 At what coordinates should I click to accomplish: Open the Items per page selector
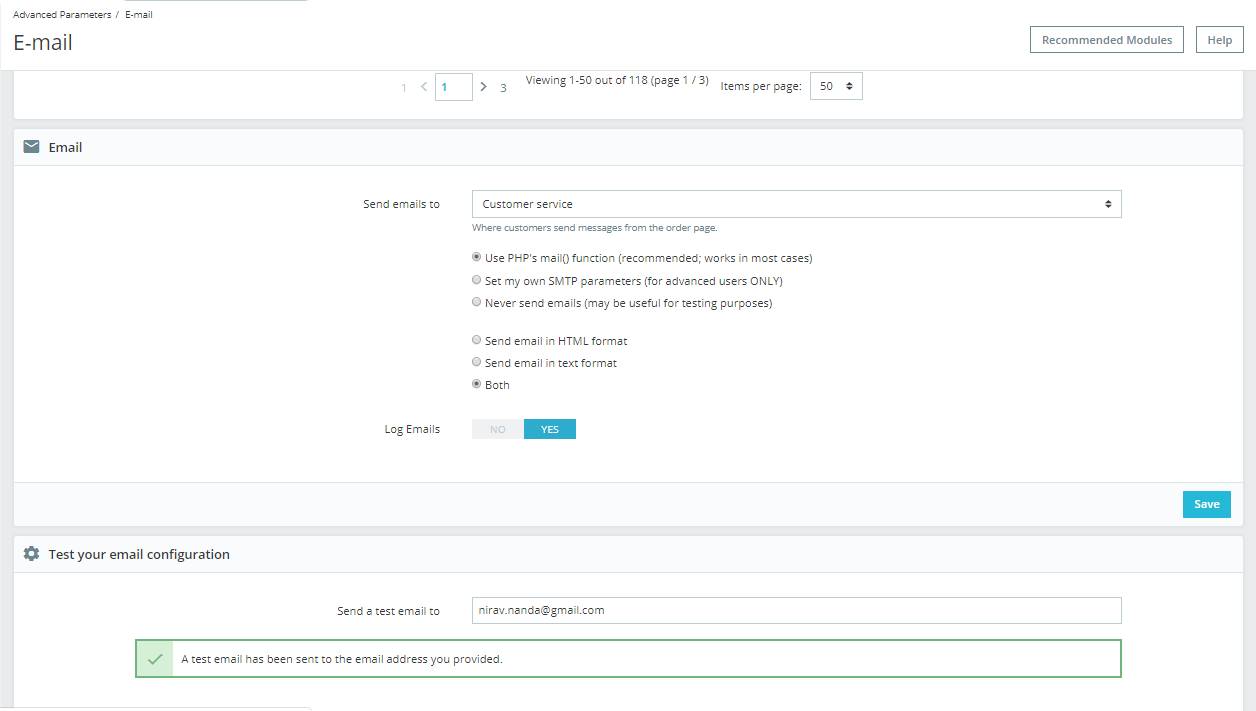(836, 86)
